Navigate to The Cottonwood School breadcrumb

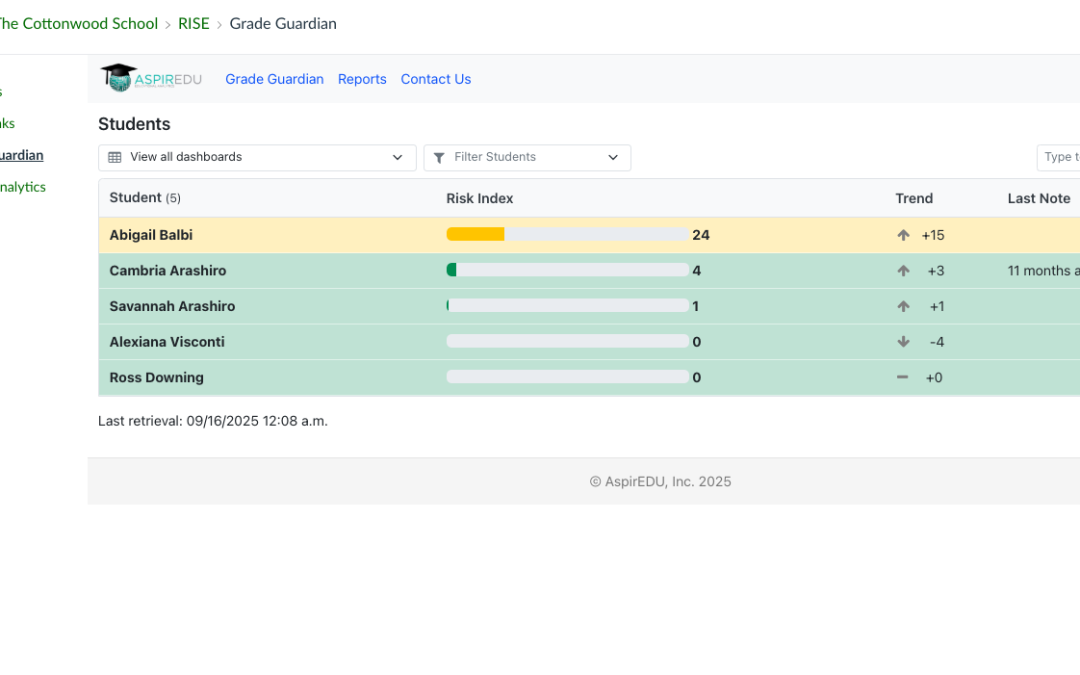pos(78,24)
